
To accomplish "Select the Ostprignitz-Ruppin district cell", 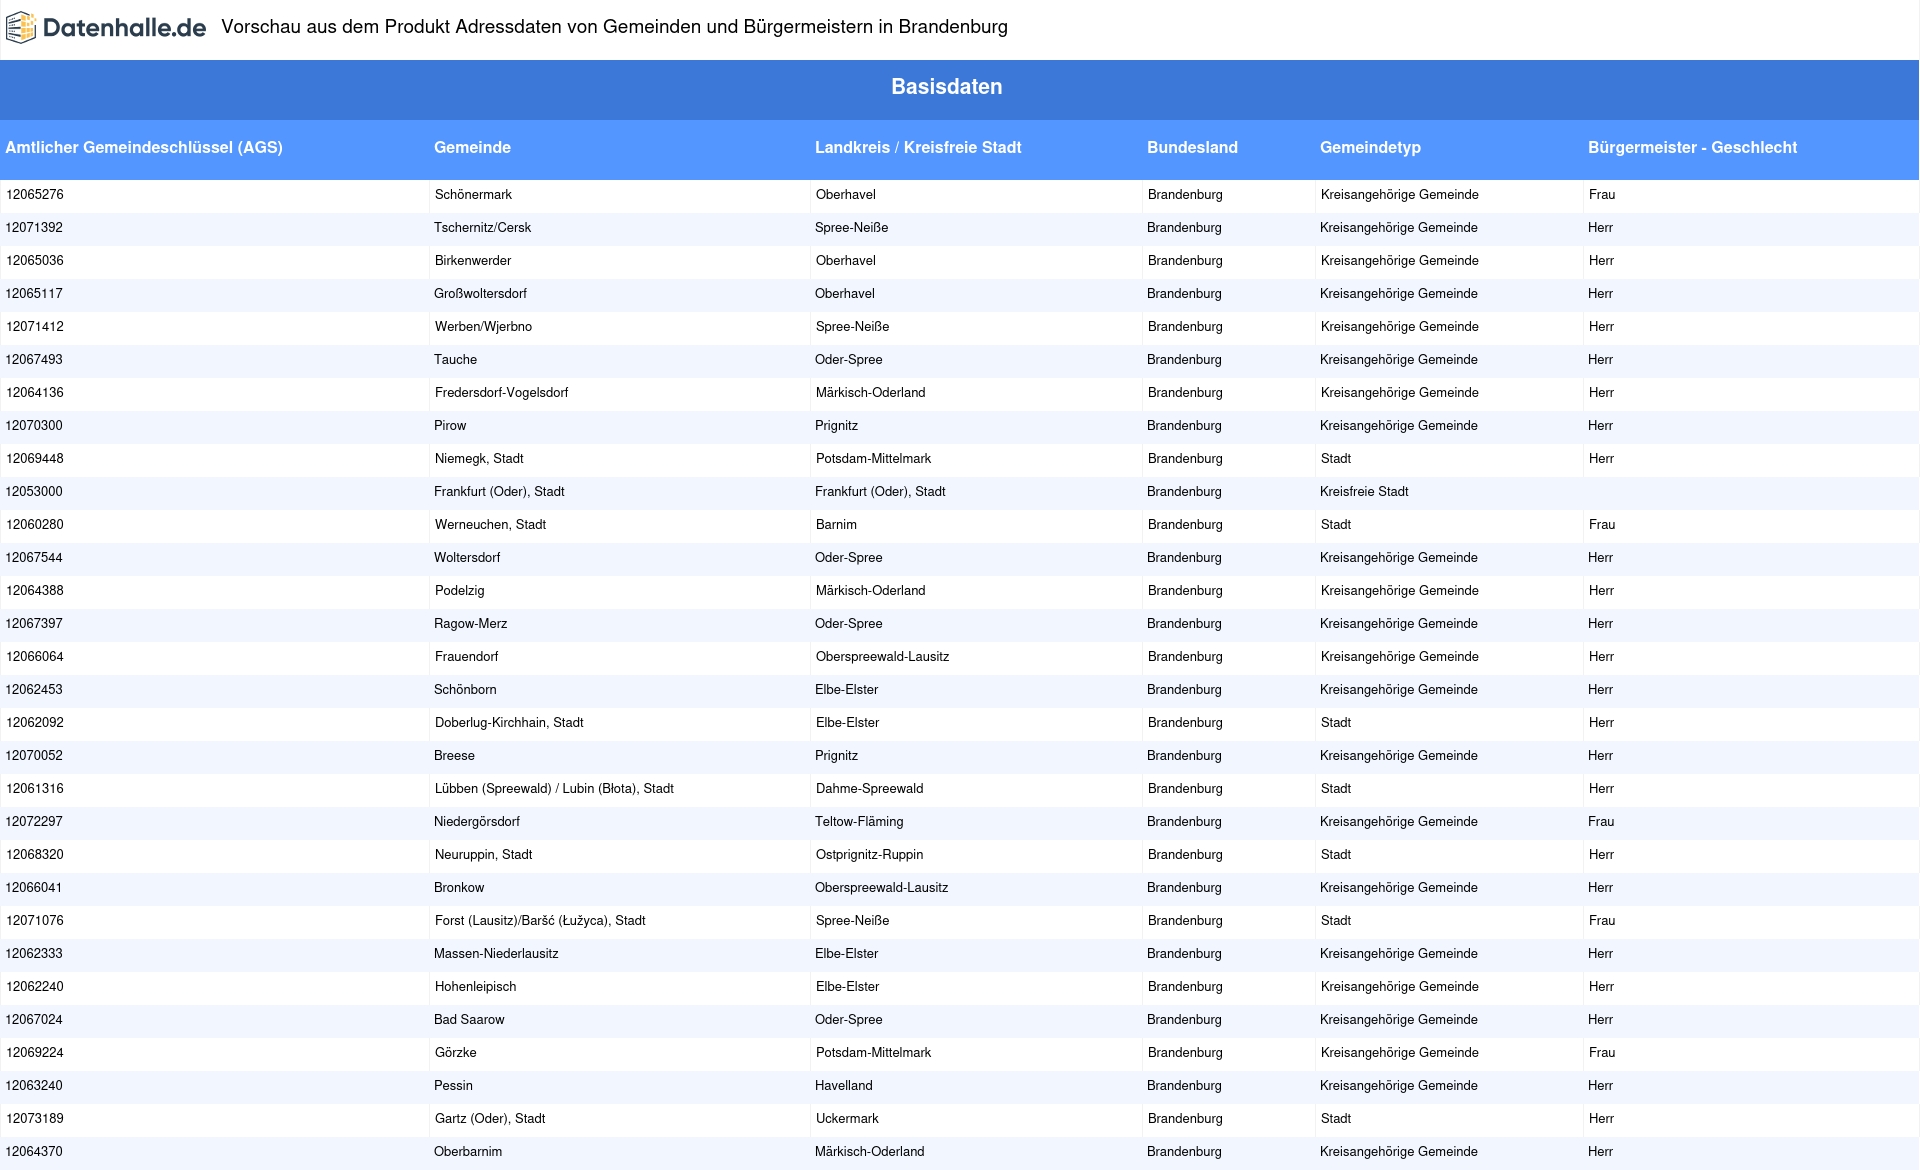I will 976,855.
